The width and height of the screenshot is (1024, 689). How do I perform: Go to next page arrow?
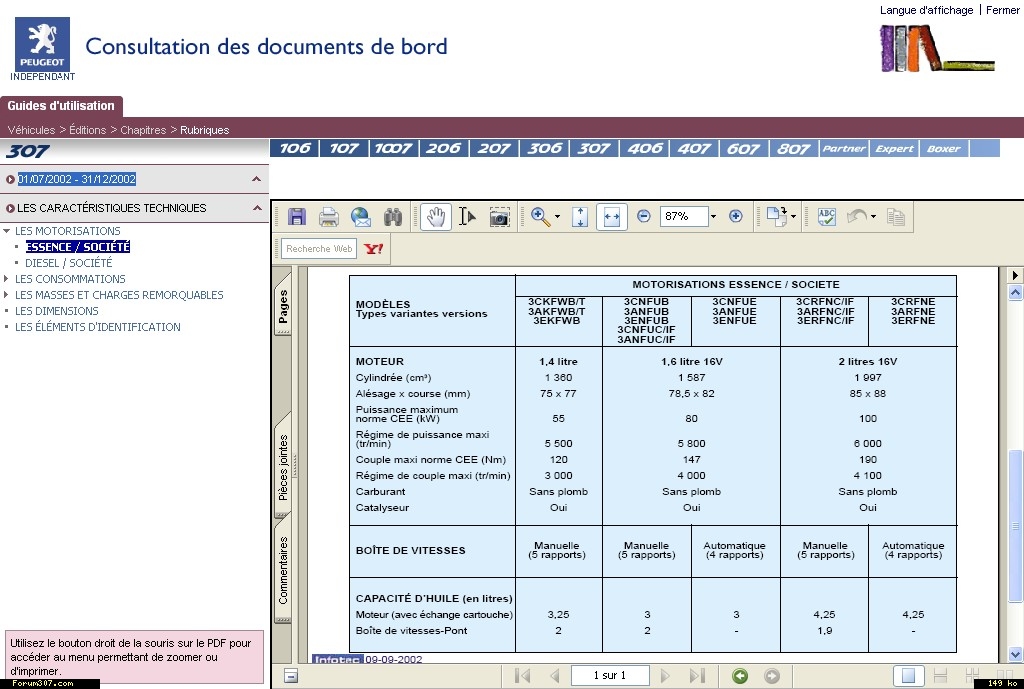(665, 675)
